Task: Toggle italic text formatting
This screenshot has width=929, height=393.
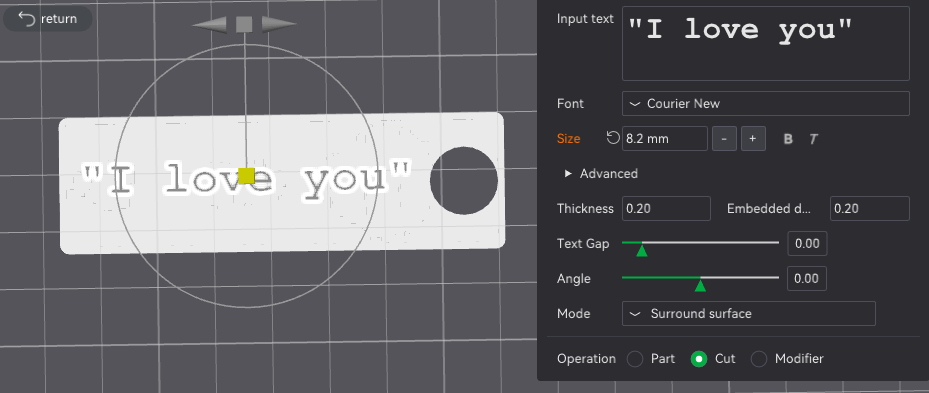Action: tap(813, 139)
